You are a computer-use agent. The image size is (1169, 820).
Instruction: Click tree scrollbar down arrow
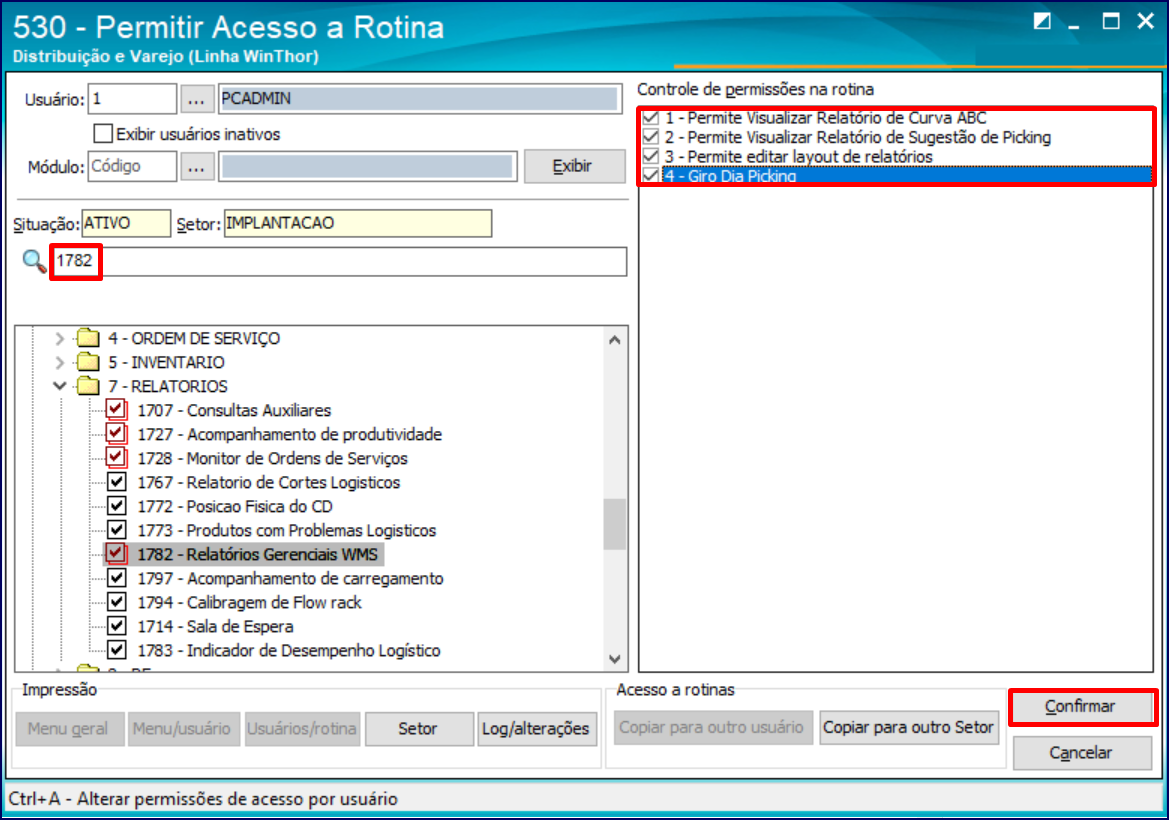[x=615, y=659]
